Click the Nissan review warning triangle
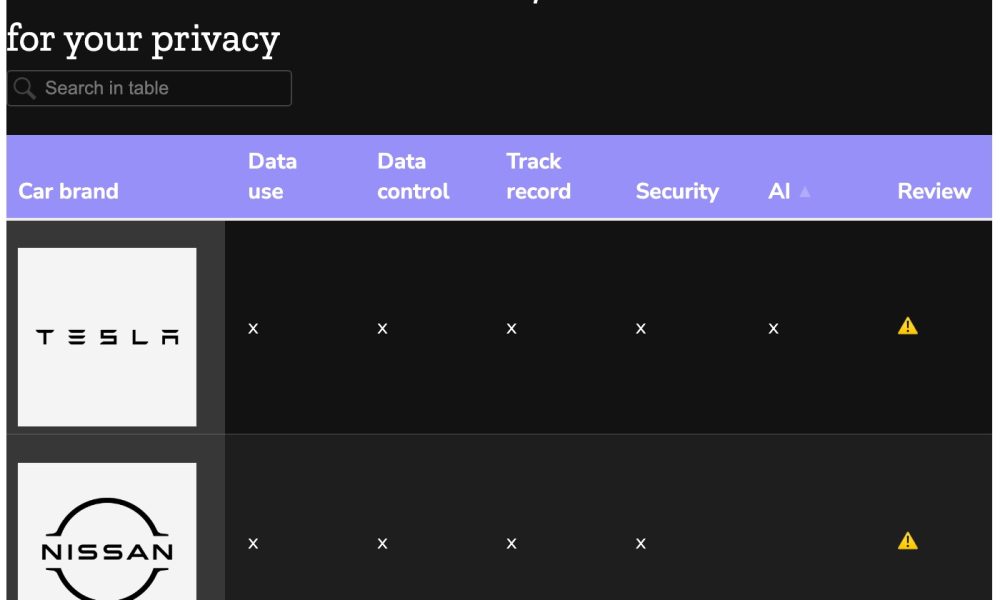Viewport: 1000px width, 600px height. [x=908, y=541]
